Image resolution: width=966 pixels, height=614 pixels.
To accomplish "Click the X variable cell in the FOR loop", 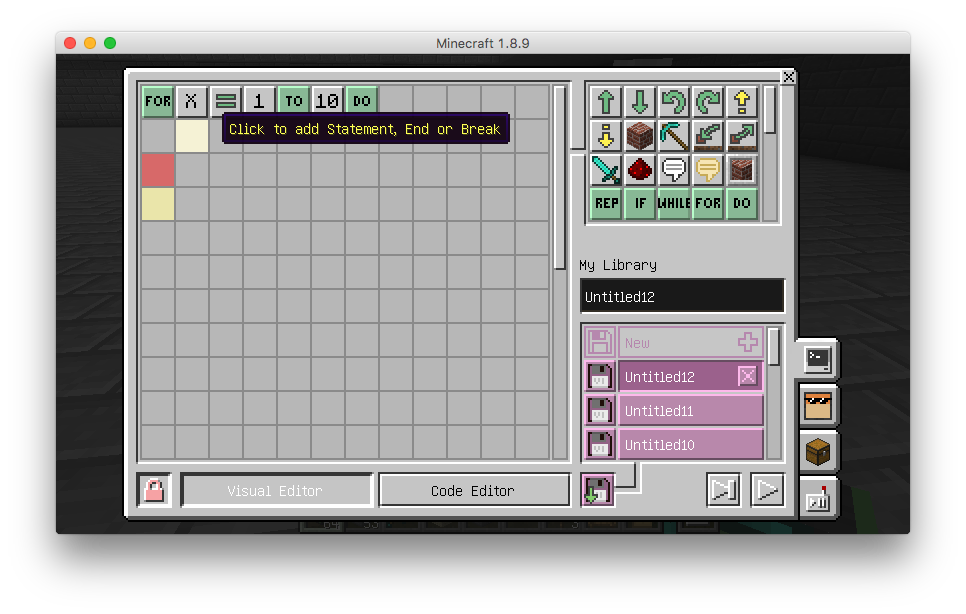I will coord(192,101).
